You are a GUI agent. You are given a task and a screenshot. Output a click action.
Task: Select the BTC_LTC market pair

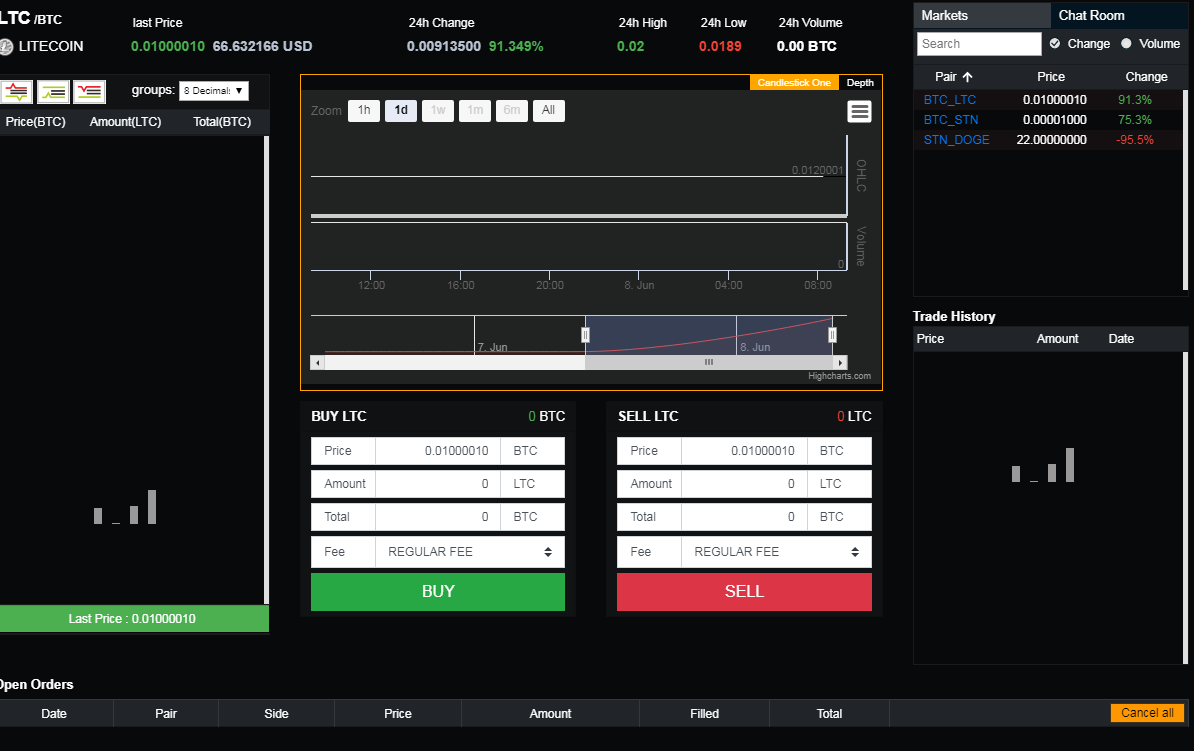click(x=950, y=100)
